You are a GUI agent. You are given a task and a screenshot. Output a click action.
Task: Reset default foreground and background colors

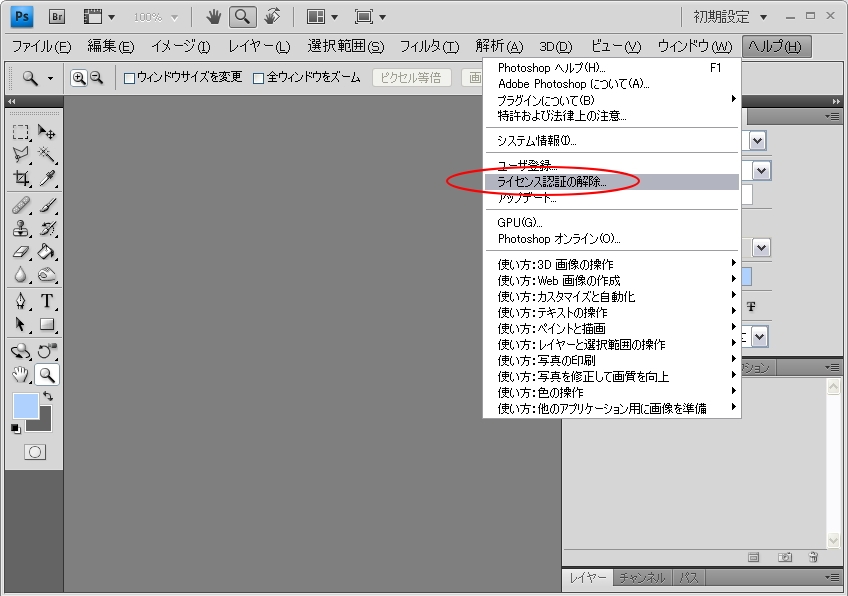[x=16, y=428]
